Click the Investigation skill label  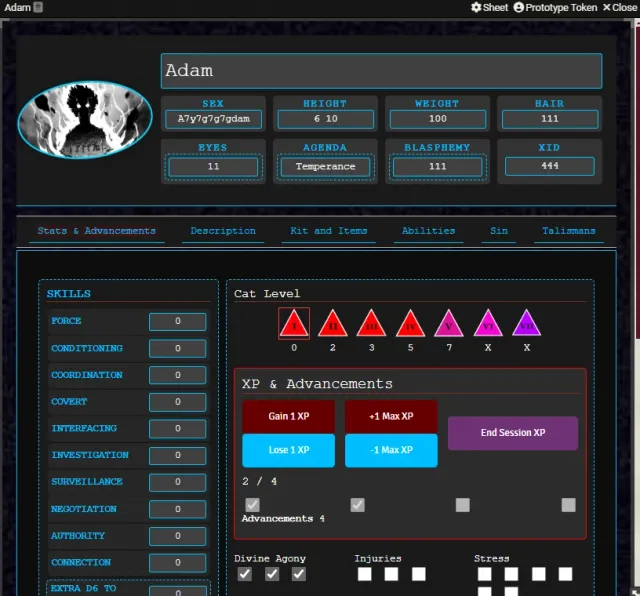point(90,455)
